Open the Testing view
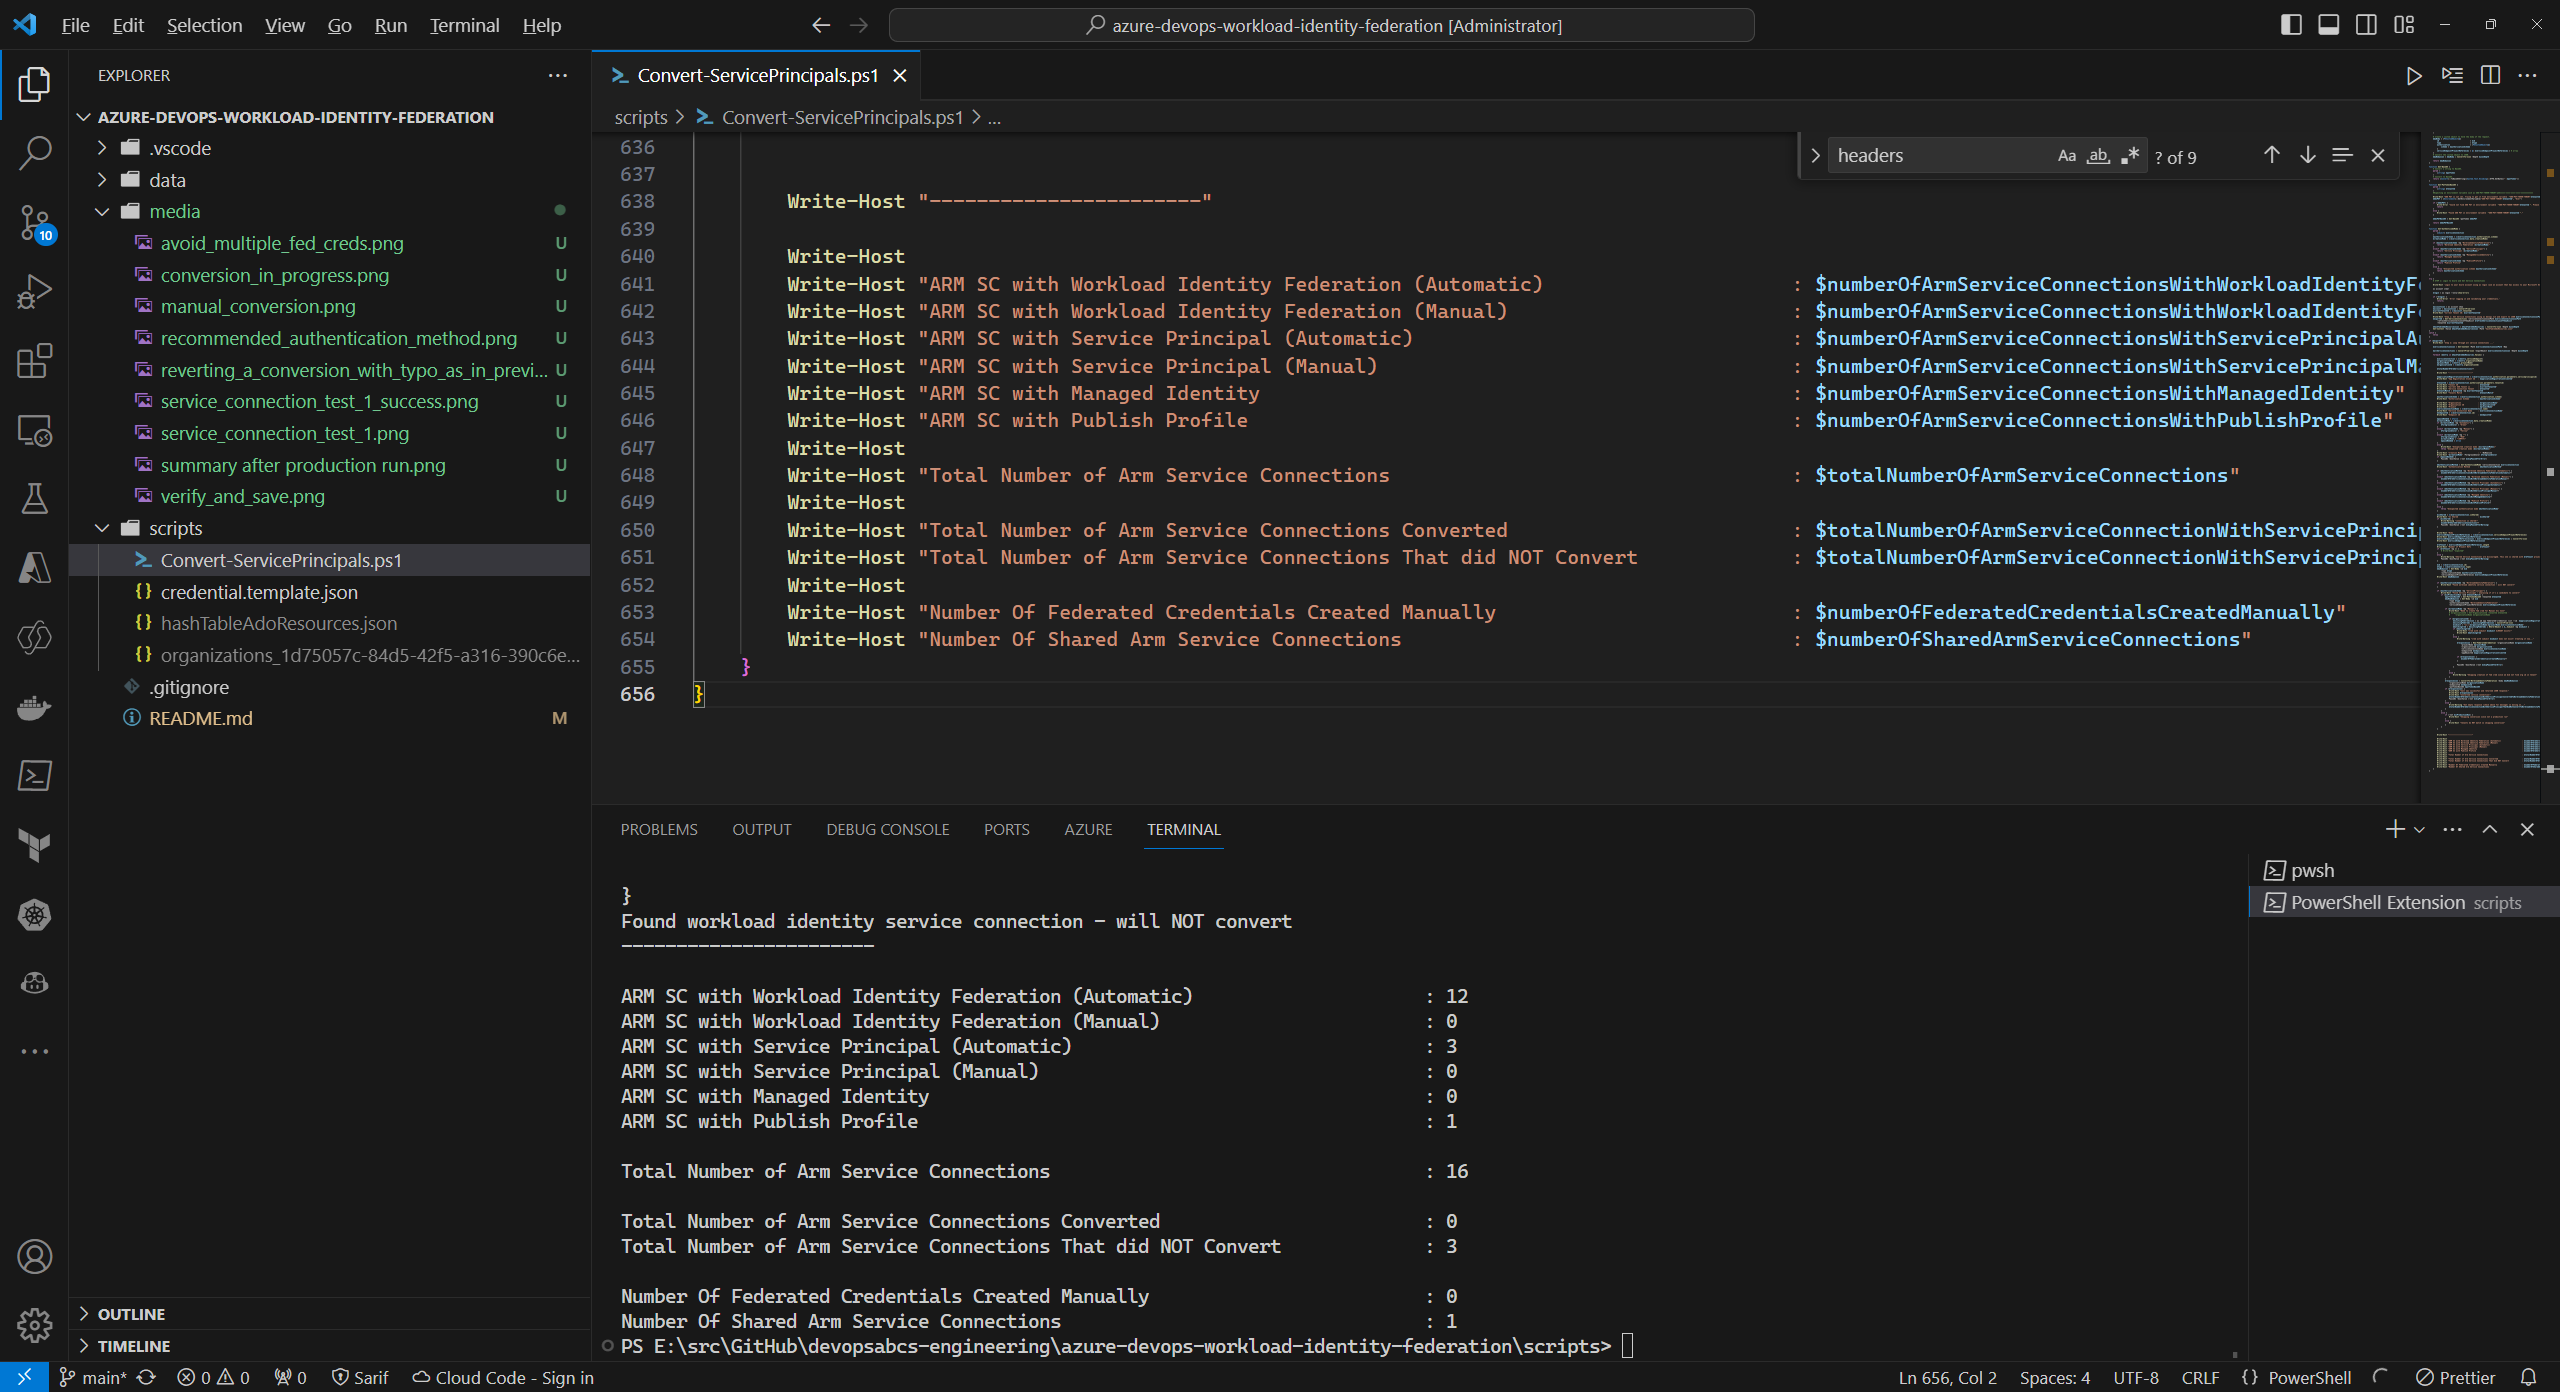 [x=35, y=499]
